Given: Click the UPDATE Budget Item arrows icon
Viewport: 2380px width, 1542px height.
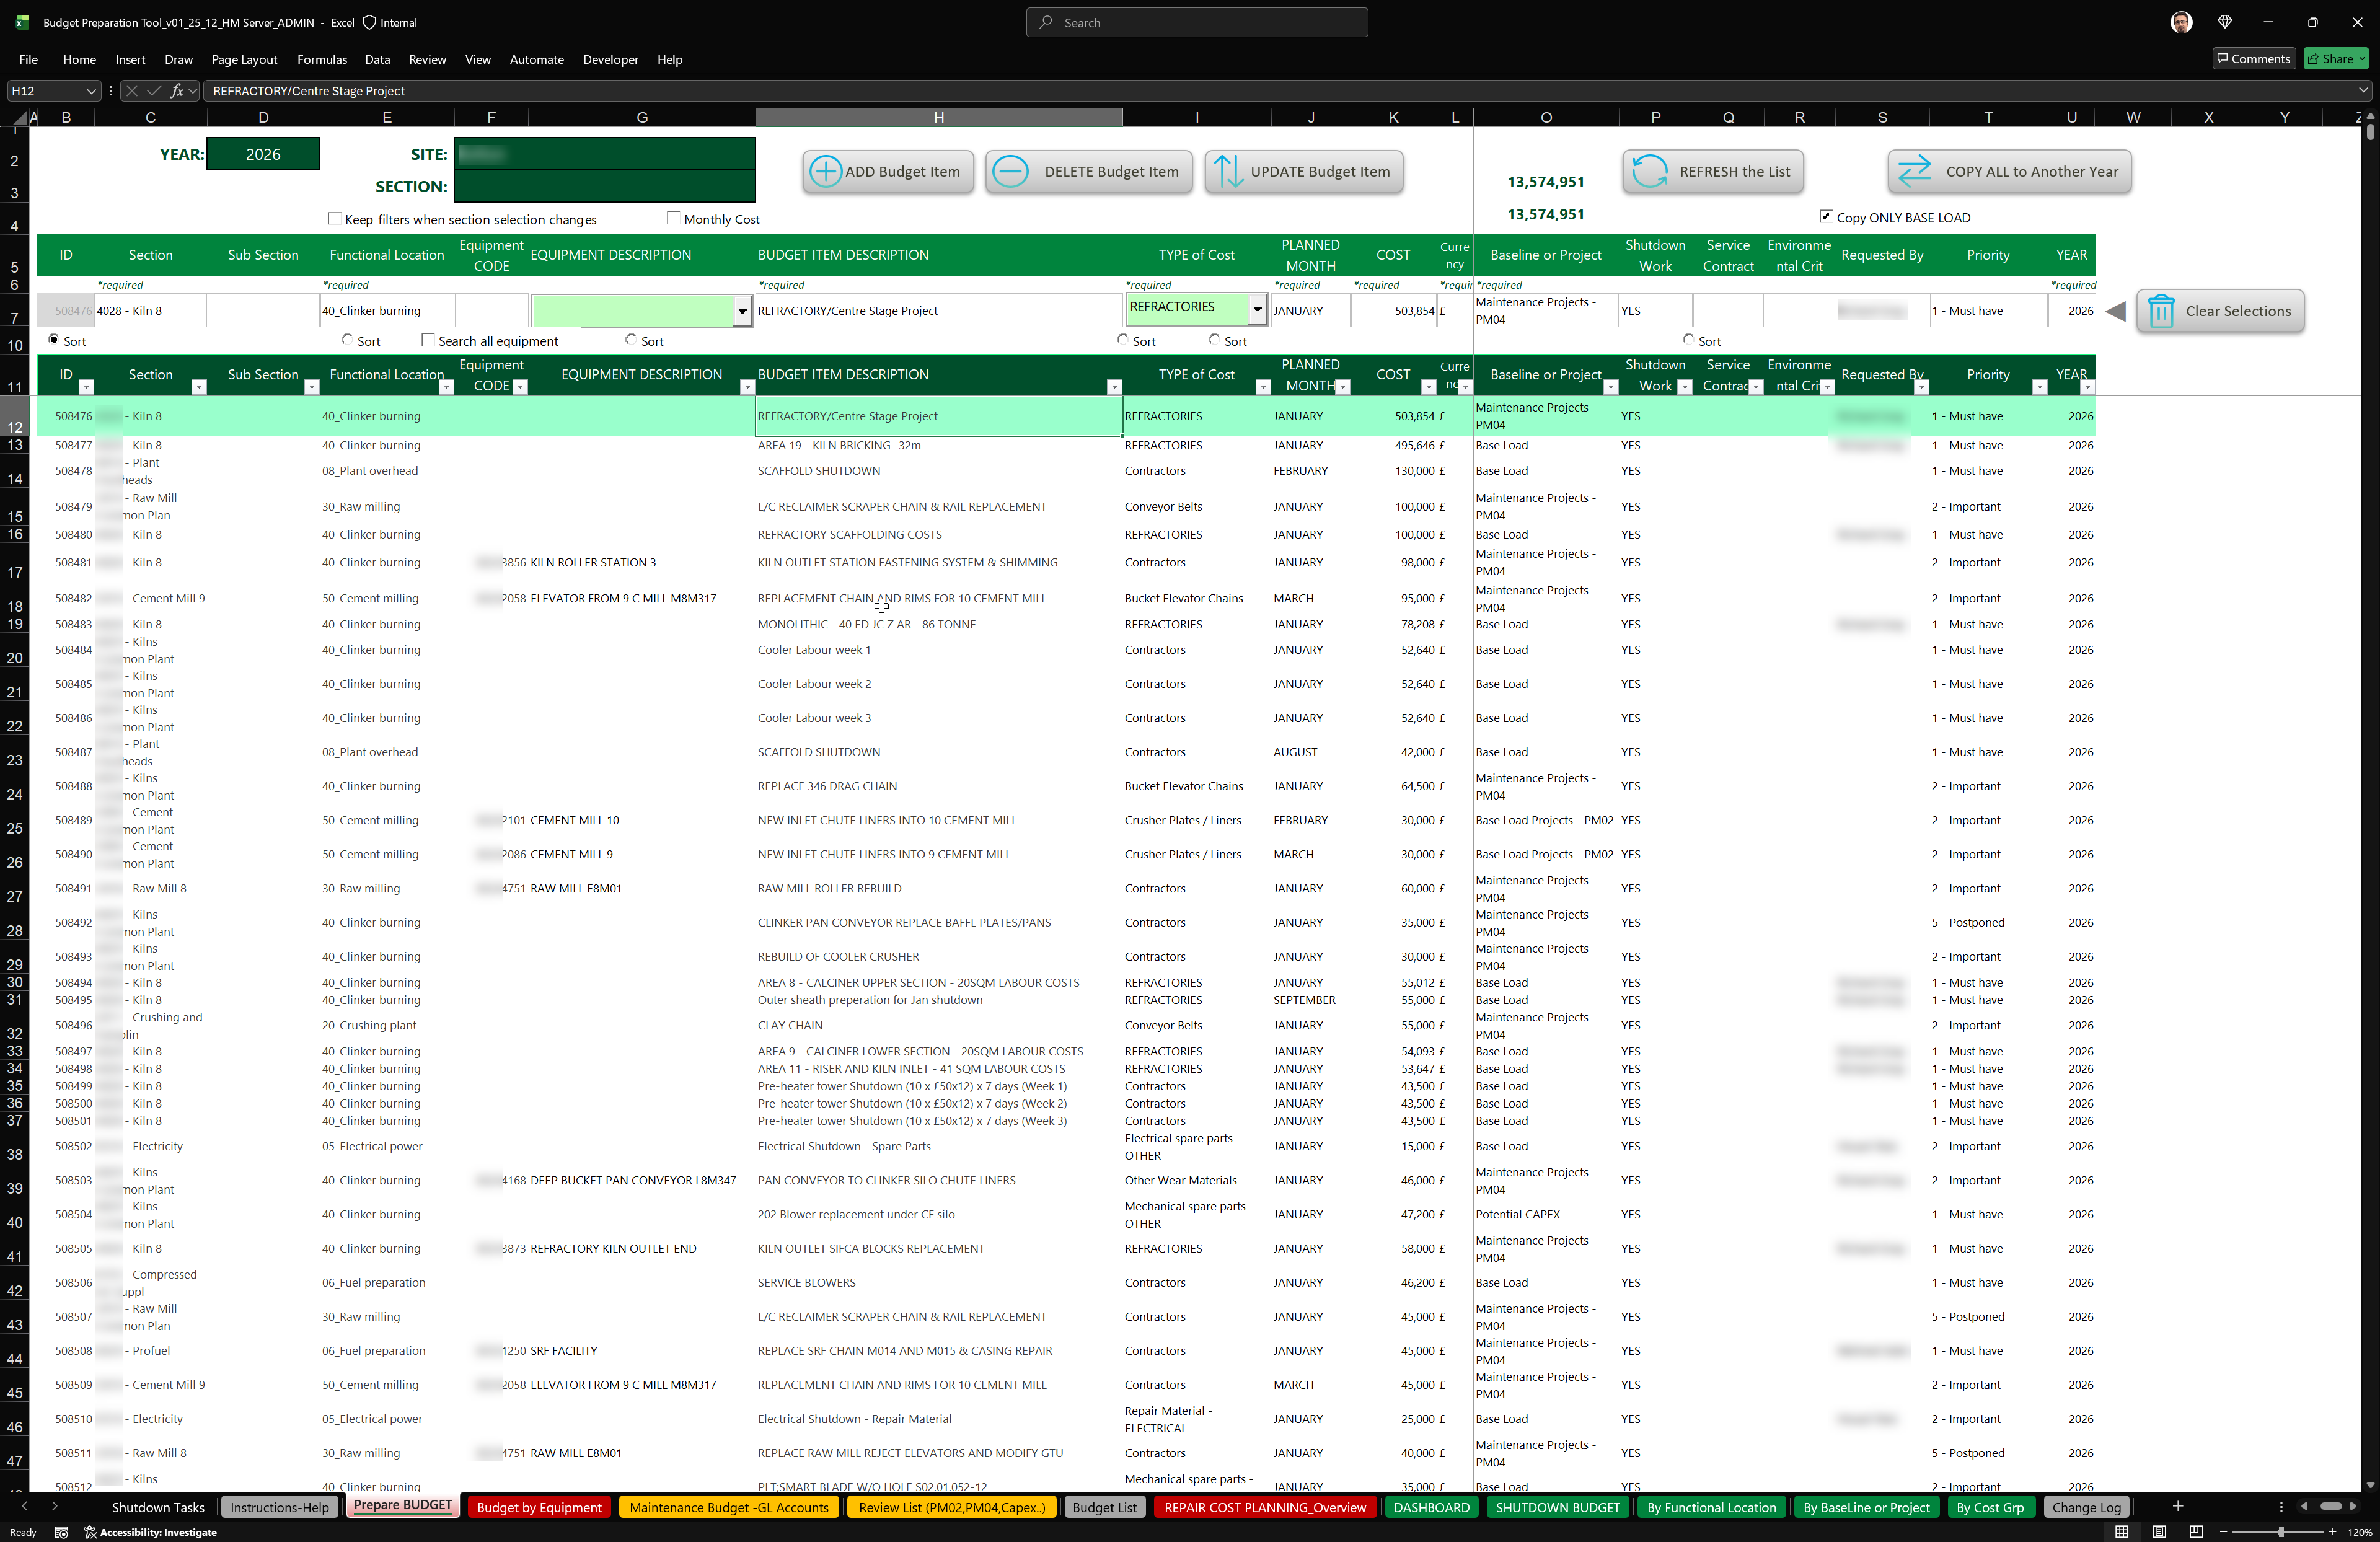Looking at the screenshot, I should (1228, 171).
